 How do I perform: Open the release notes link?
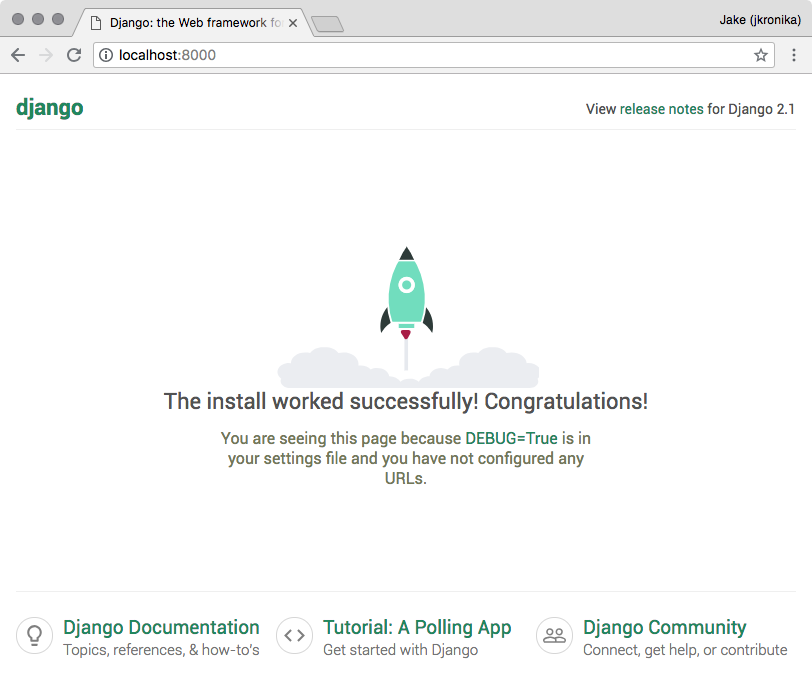661,109
